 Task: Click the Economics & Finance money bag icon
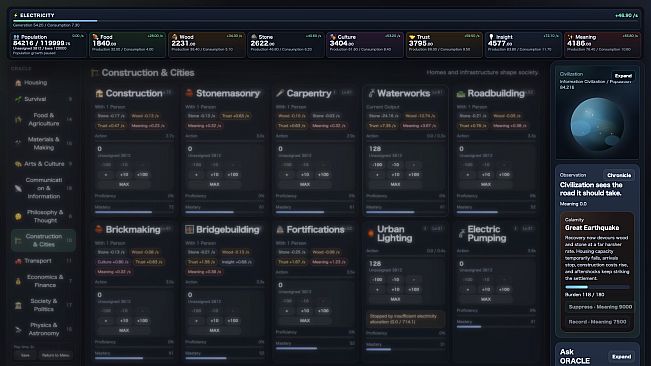point(18,281)
